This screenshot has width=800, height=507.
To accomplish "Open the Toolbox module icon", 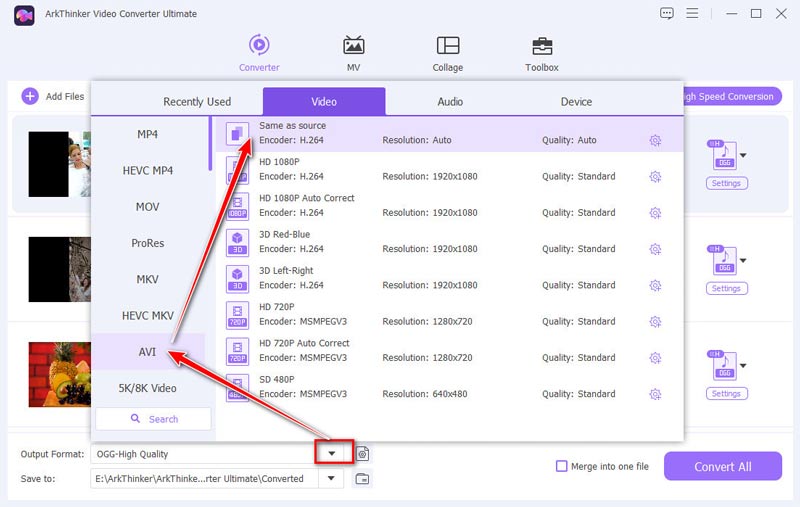I will (542, 46).
